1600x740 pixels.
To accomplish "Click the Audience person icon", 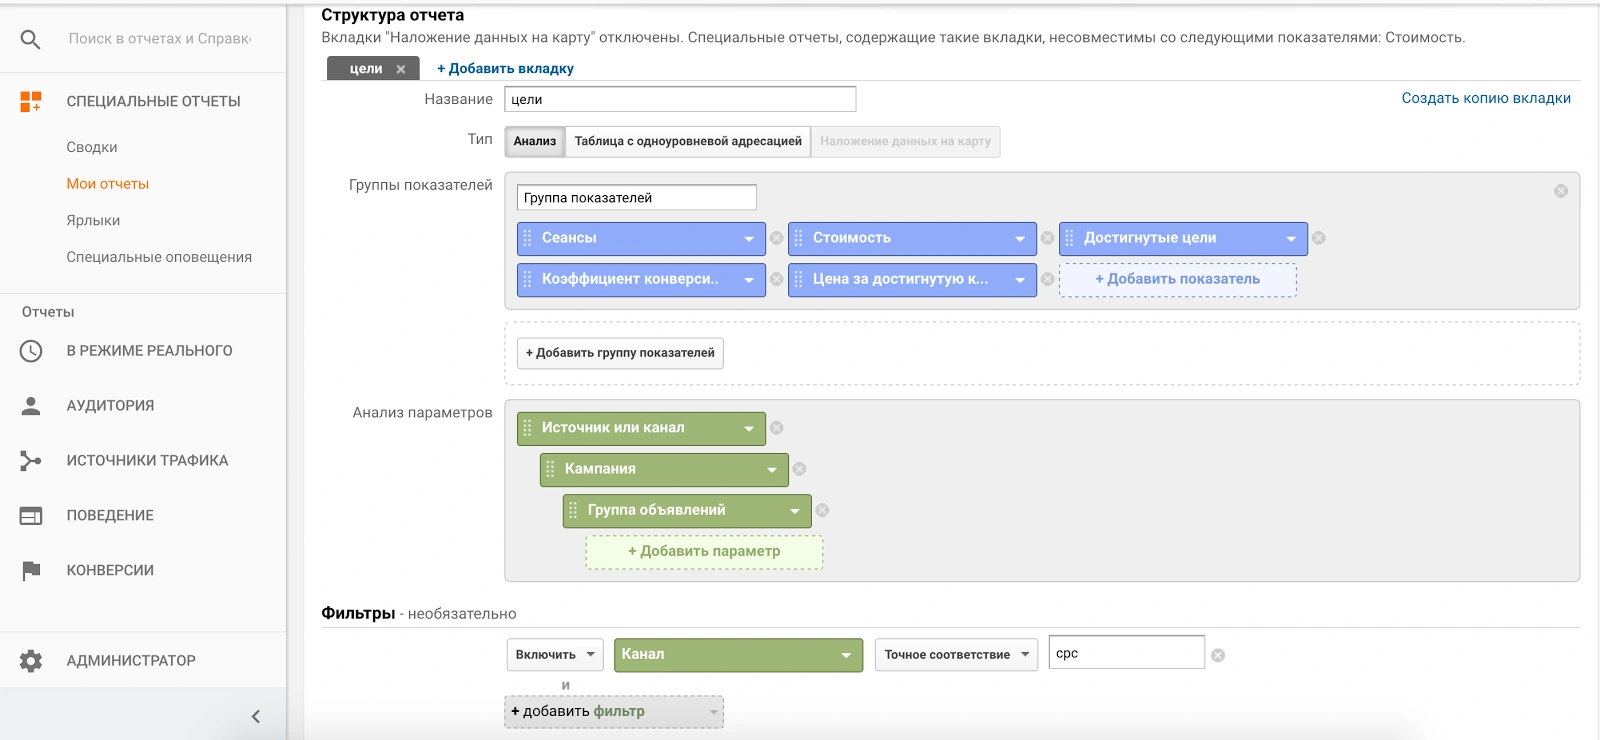I will pos(31,406).
